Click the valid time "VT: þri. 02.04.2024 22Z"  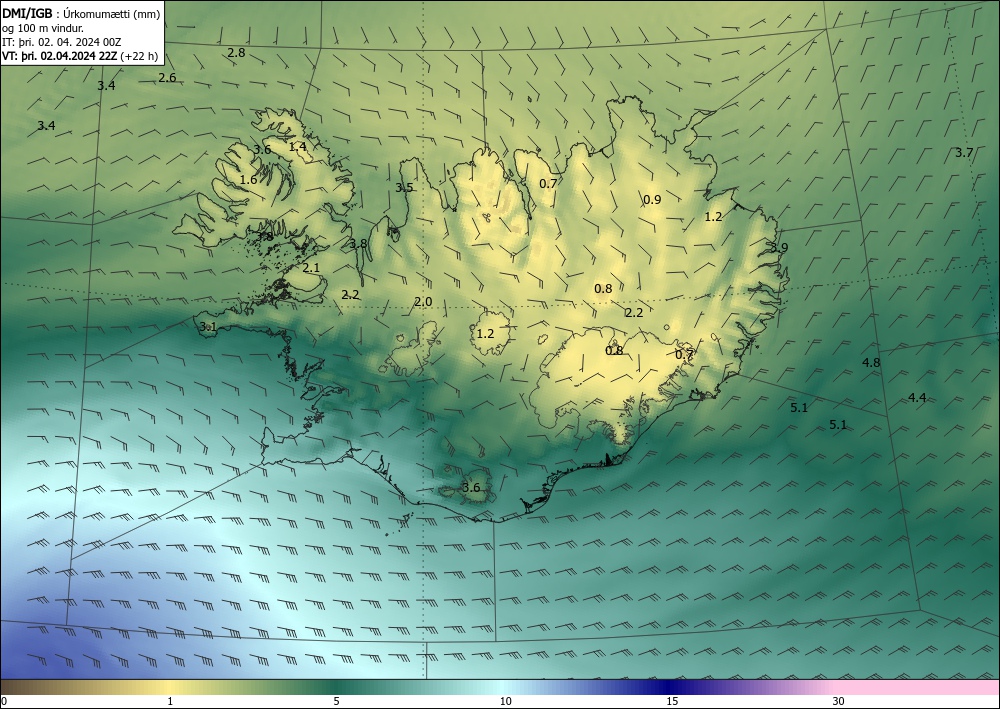[59, 56]
